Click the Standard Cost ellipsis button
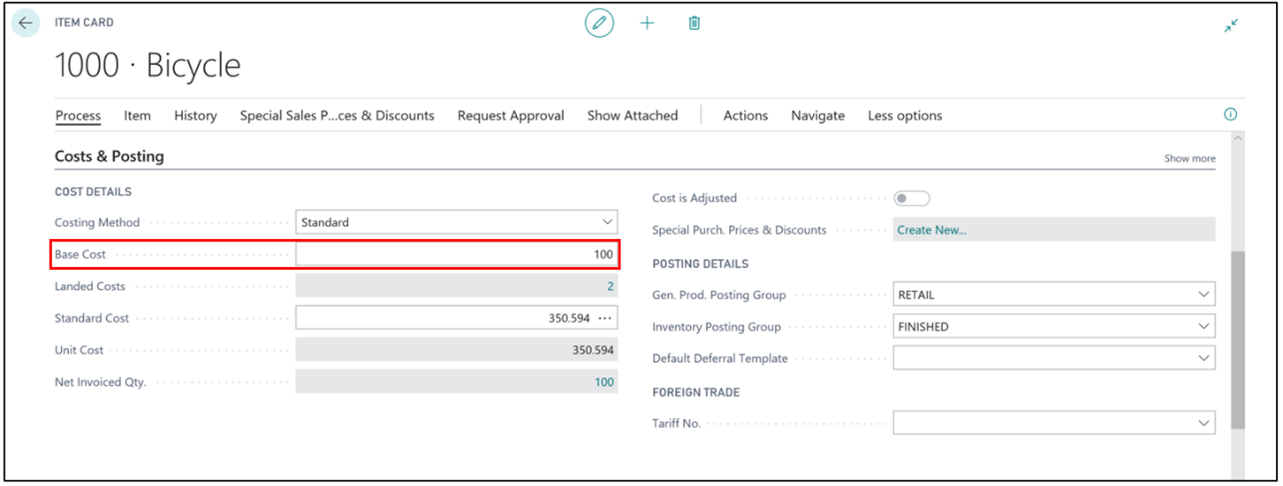The image size is (1283, 486). (604, 318)
